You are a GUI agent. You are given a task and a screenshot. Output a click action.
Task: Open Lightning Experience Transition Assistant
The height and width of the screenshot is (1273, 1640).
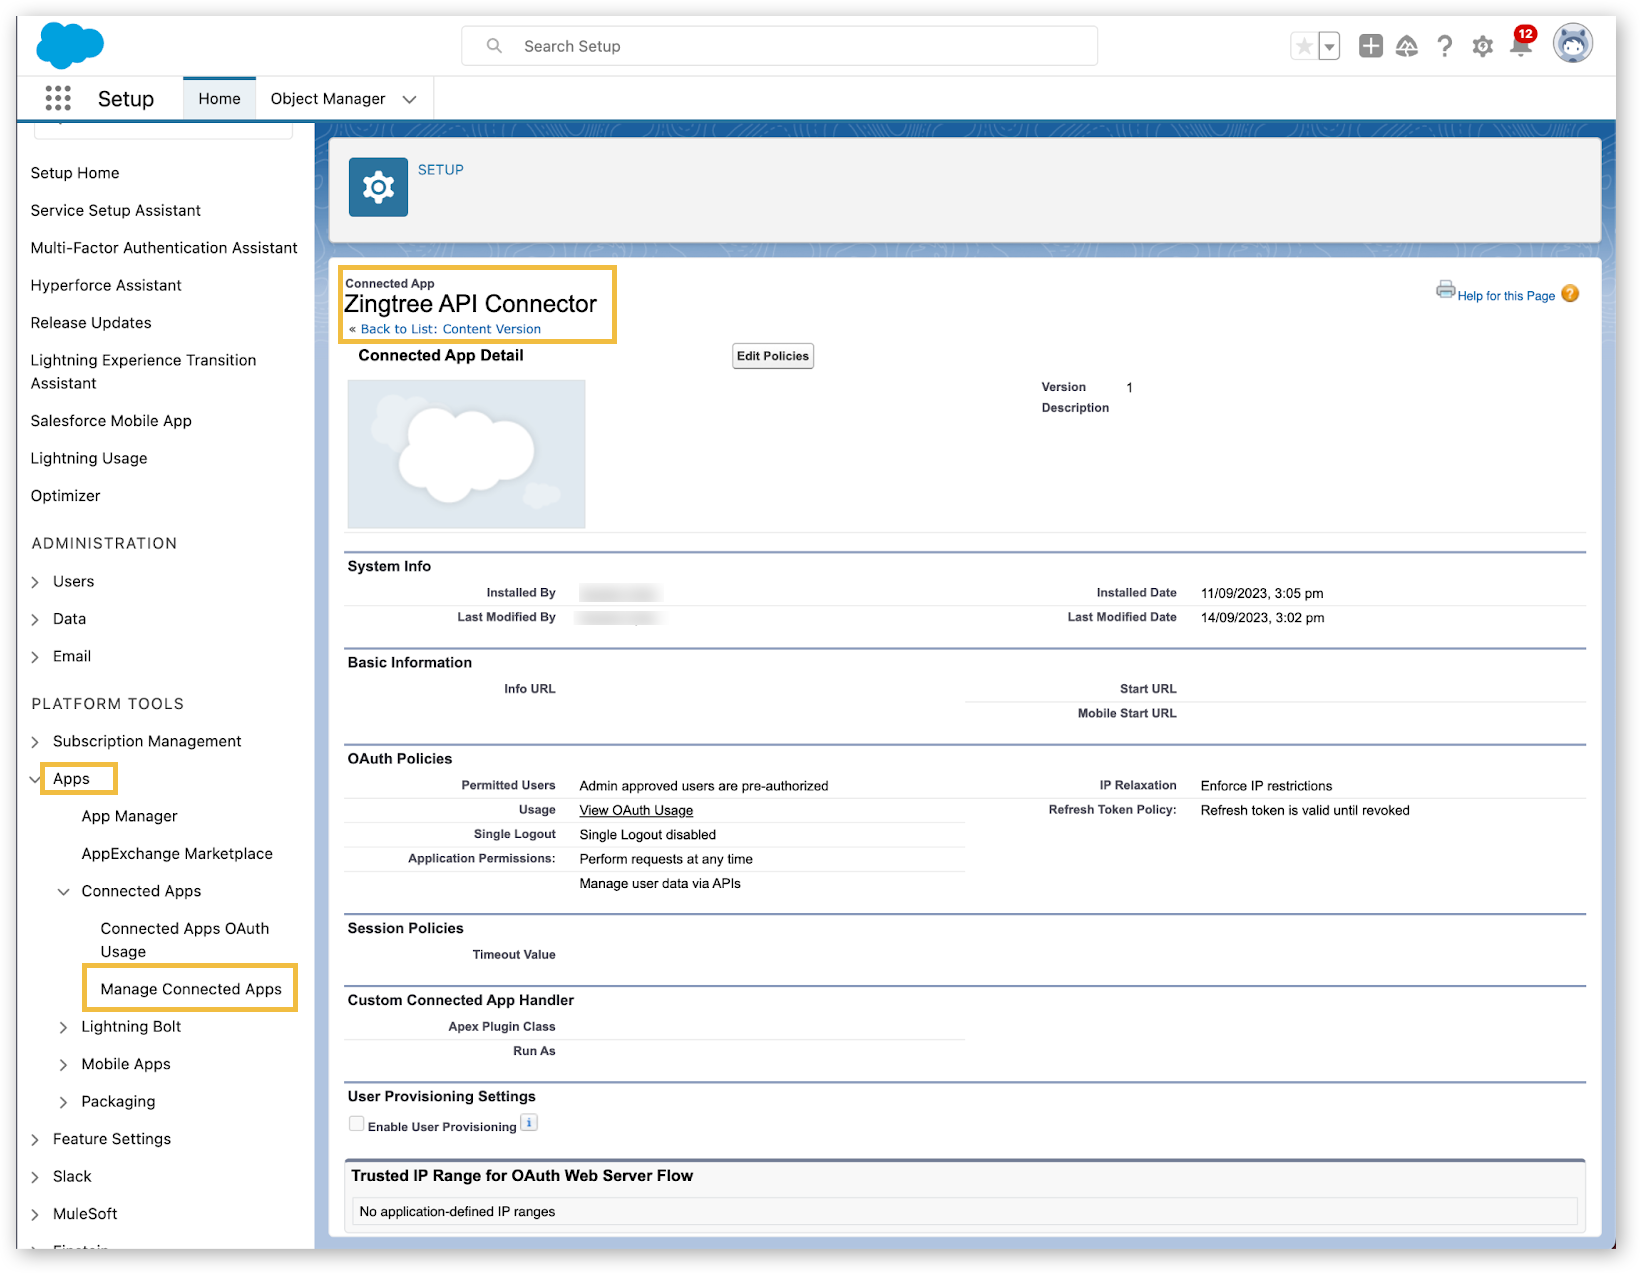[143, 372]
